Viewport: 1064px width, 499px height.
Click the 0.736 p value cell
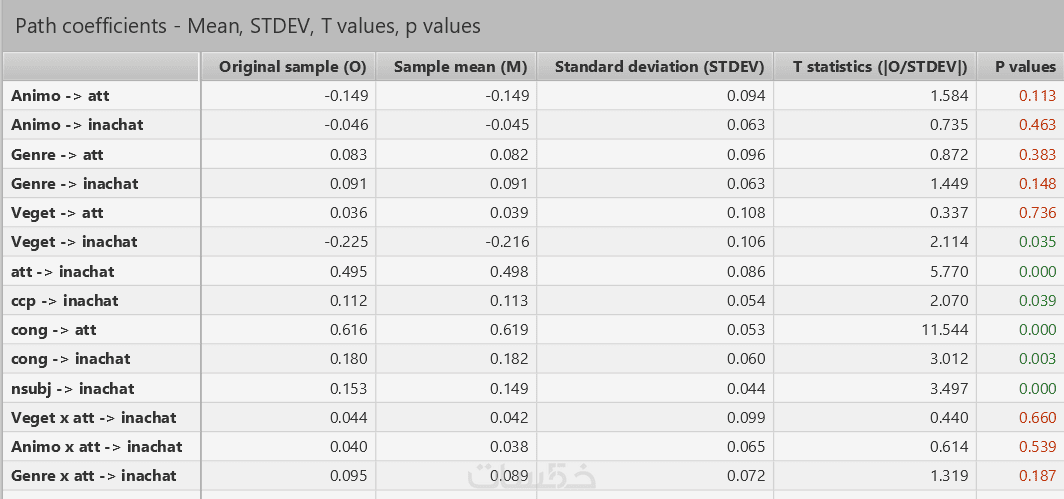pos(1037,213)
